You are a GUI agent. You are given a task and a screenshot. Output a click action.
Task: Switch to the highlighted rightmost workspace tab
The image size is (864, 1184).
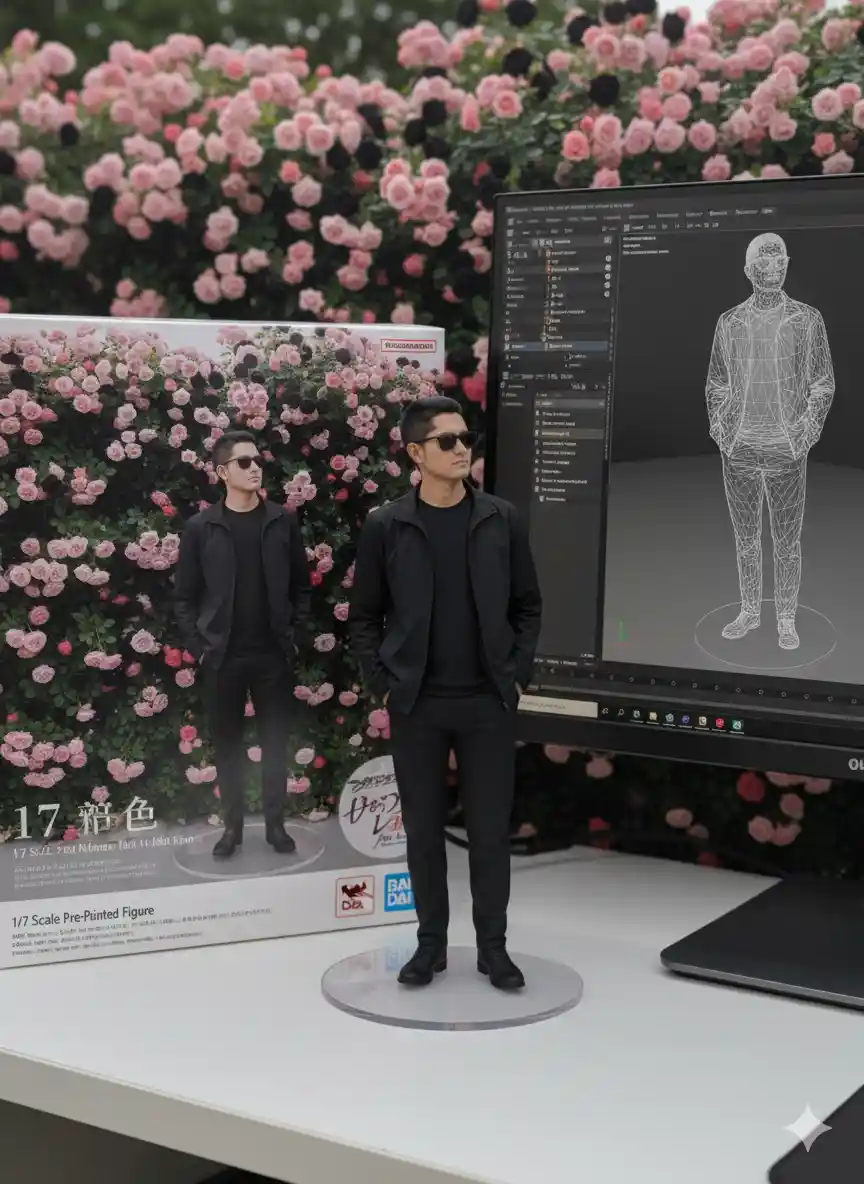(767, 212)
